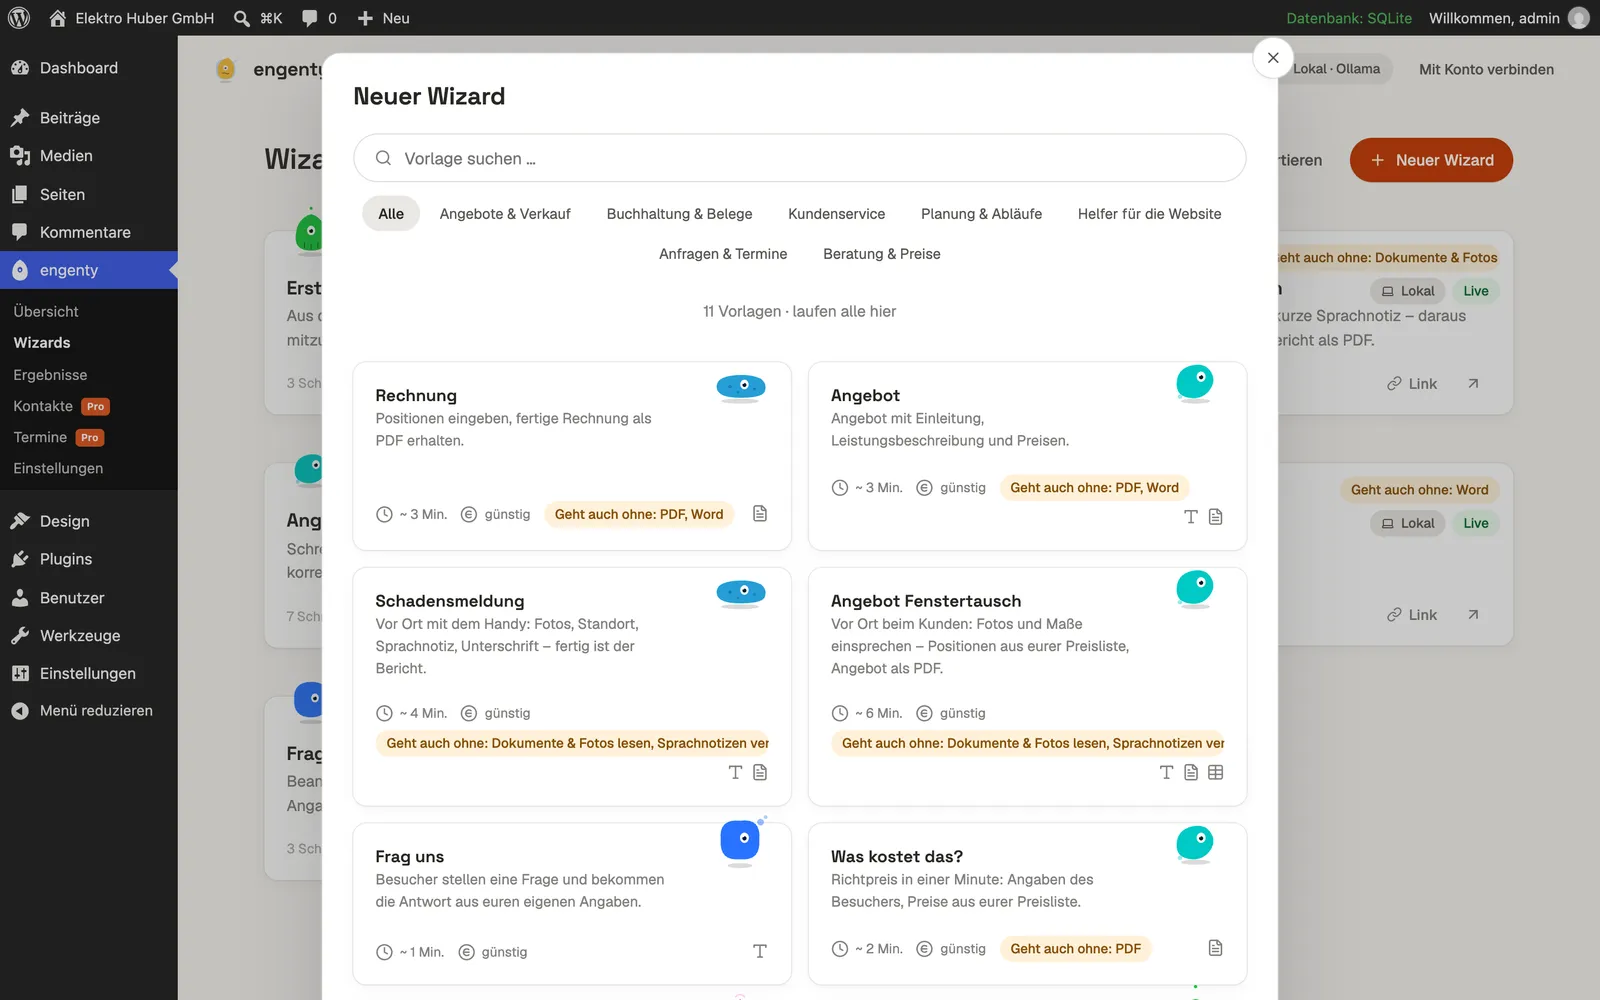Open the Neuer Wizard orange button
1600x1000 pixels.
tap(1431, 160)
